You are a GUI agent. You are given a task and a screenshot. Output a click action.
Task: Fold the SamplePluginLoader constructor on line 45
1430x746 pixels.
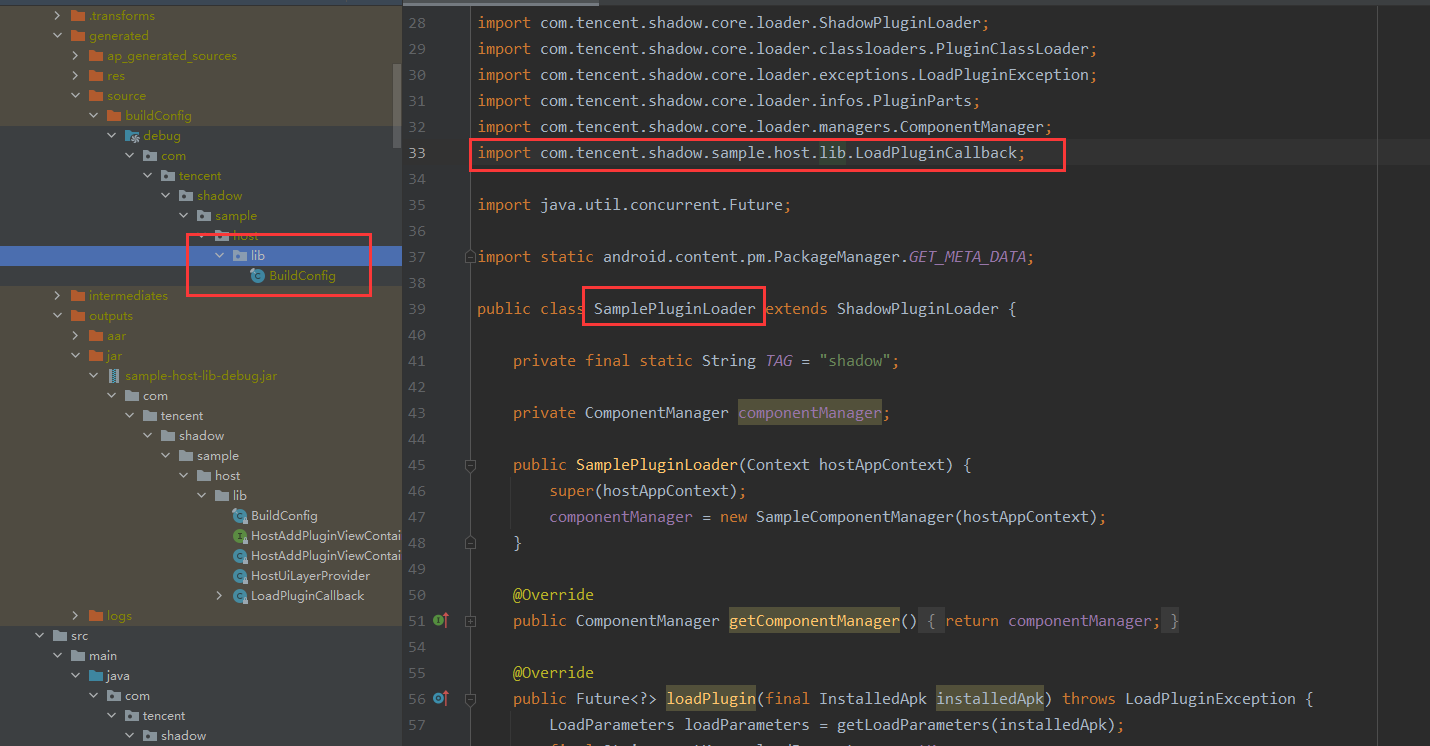[x=470, y=464]
